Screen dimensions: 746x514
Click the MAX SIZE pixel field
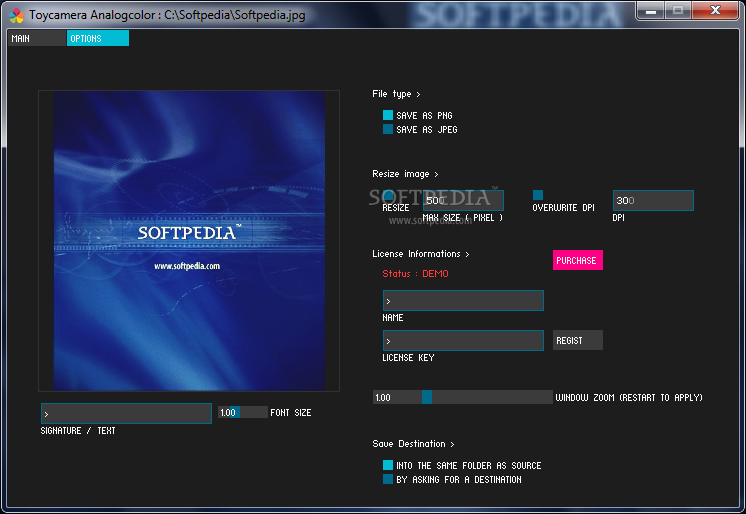[x=463, y=200]
